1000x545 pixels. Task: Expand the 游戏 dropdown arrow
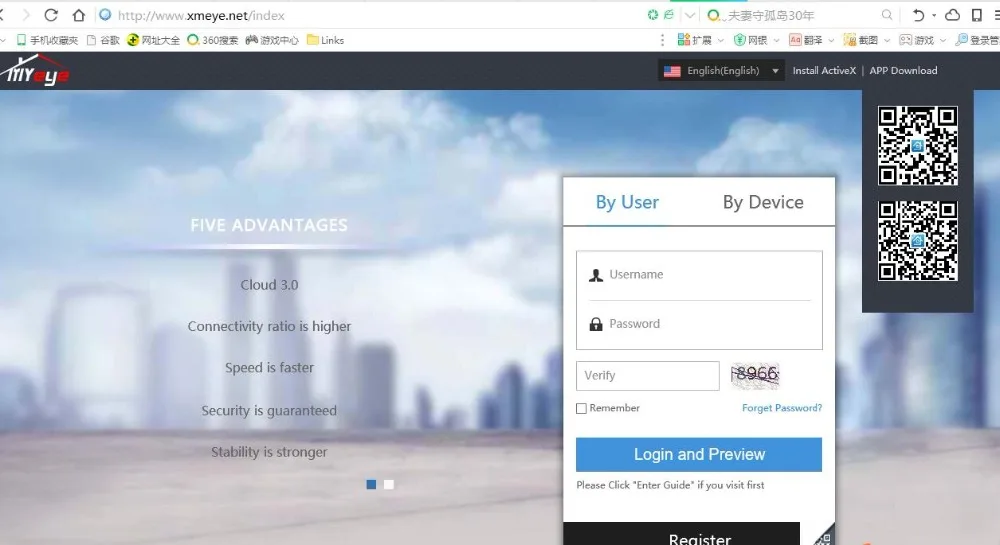[x=943, y=40]
